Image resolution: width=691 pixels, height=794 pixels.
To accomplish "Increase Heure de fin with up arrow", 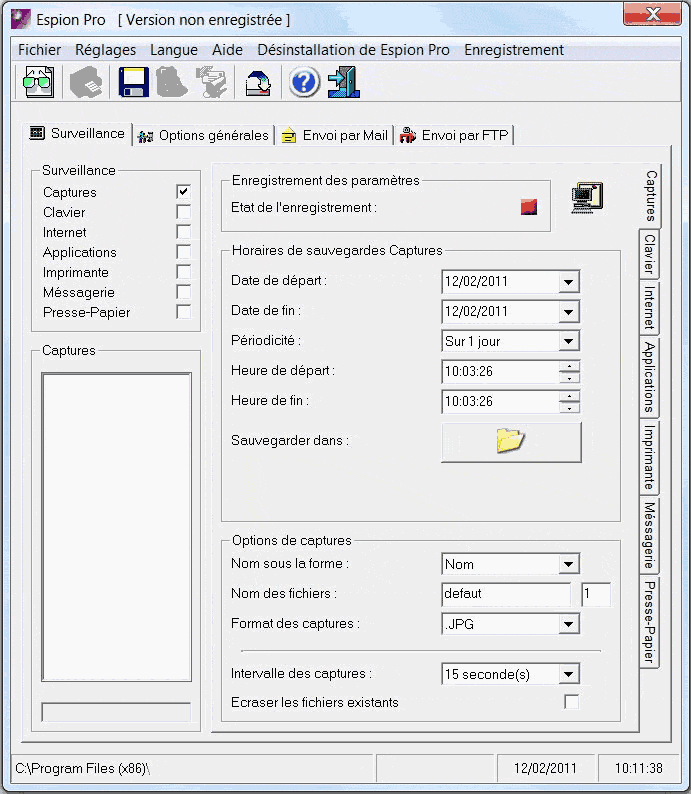I will (x=569, y=396).
